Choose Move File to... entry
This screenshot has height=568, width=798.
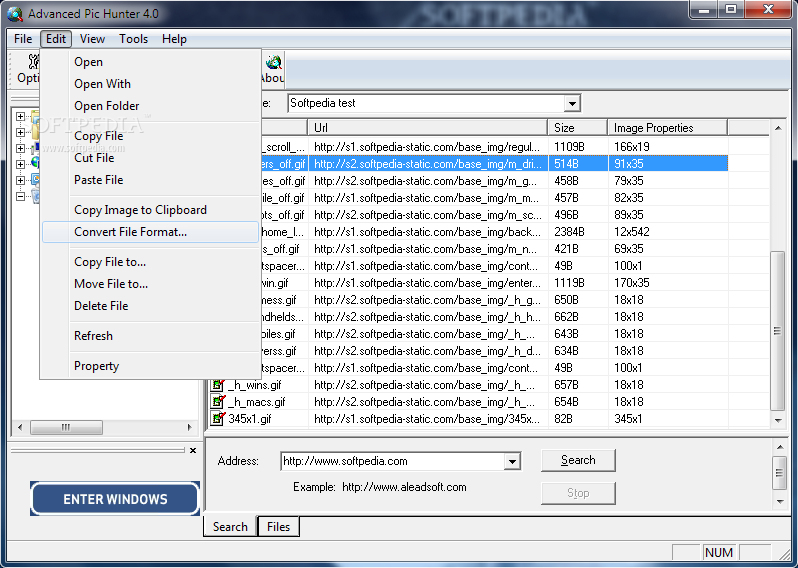[151, 283]
